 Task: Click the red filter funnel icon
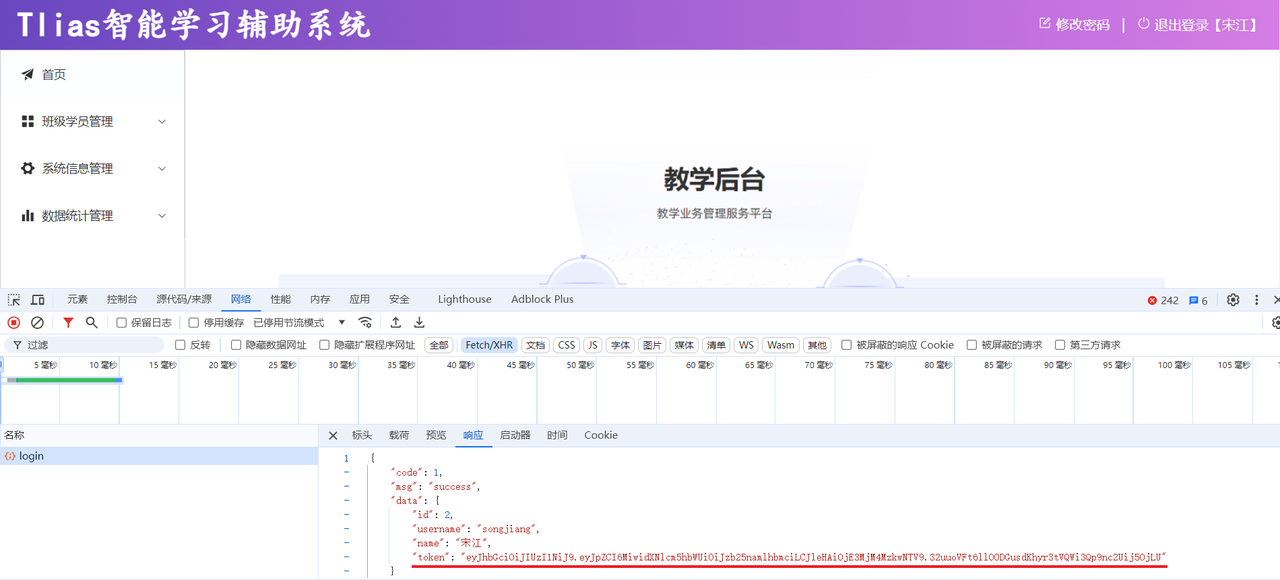[68, 323]
